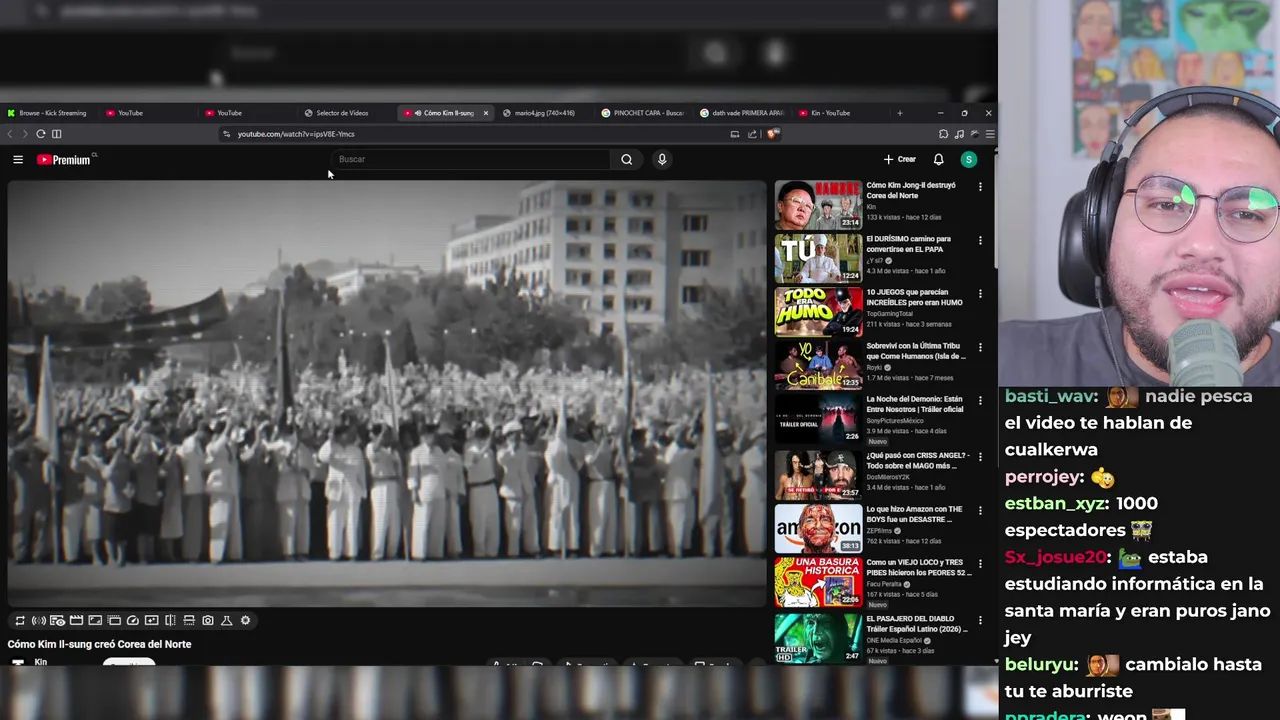The height and width of the screenshot is (720, 1280).
Task: Click the main video player frame
Action: [387, 393]
